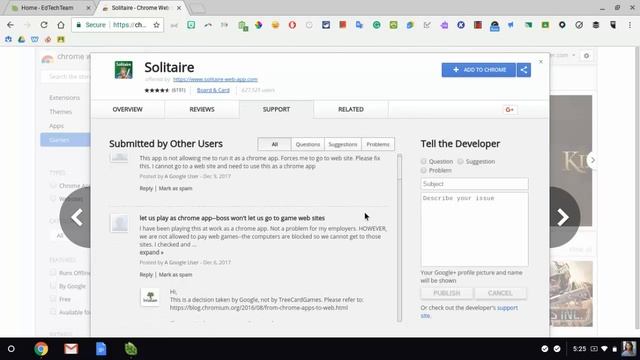
Task: Tick the Runs Offline checkbox in the sidebar
Action: pyautogui.click(x=53, y=272)
